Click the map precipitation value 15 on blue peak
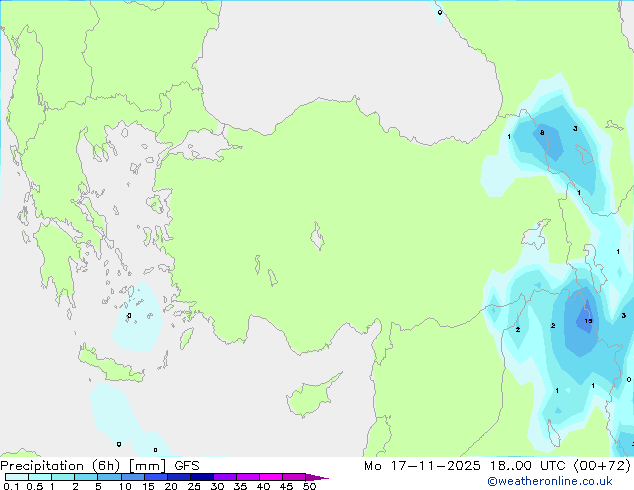 point(588,321)
